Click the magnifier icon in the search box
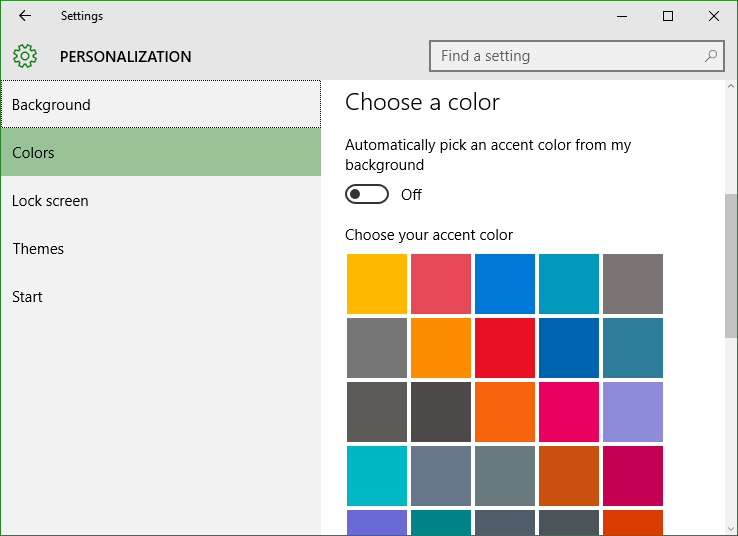Screen dimensions: 738x536 (x=711, y=56)
